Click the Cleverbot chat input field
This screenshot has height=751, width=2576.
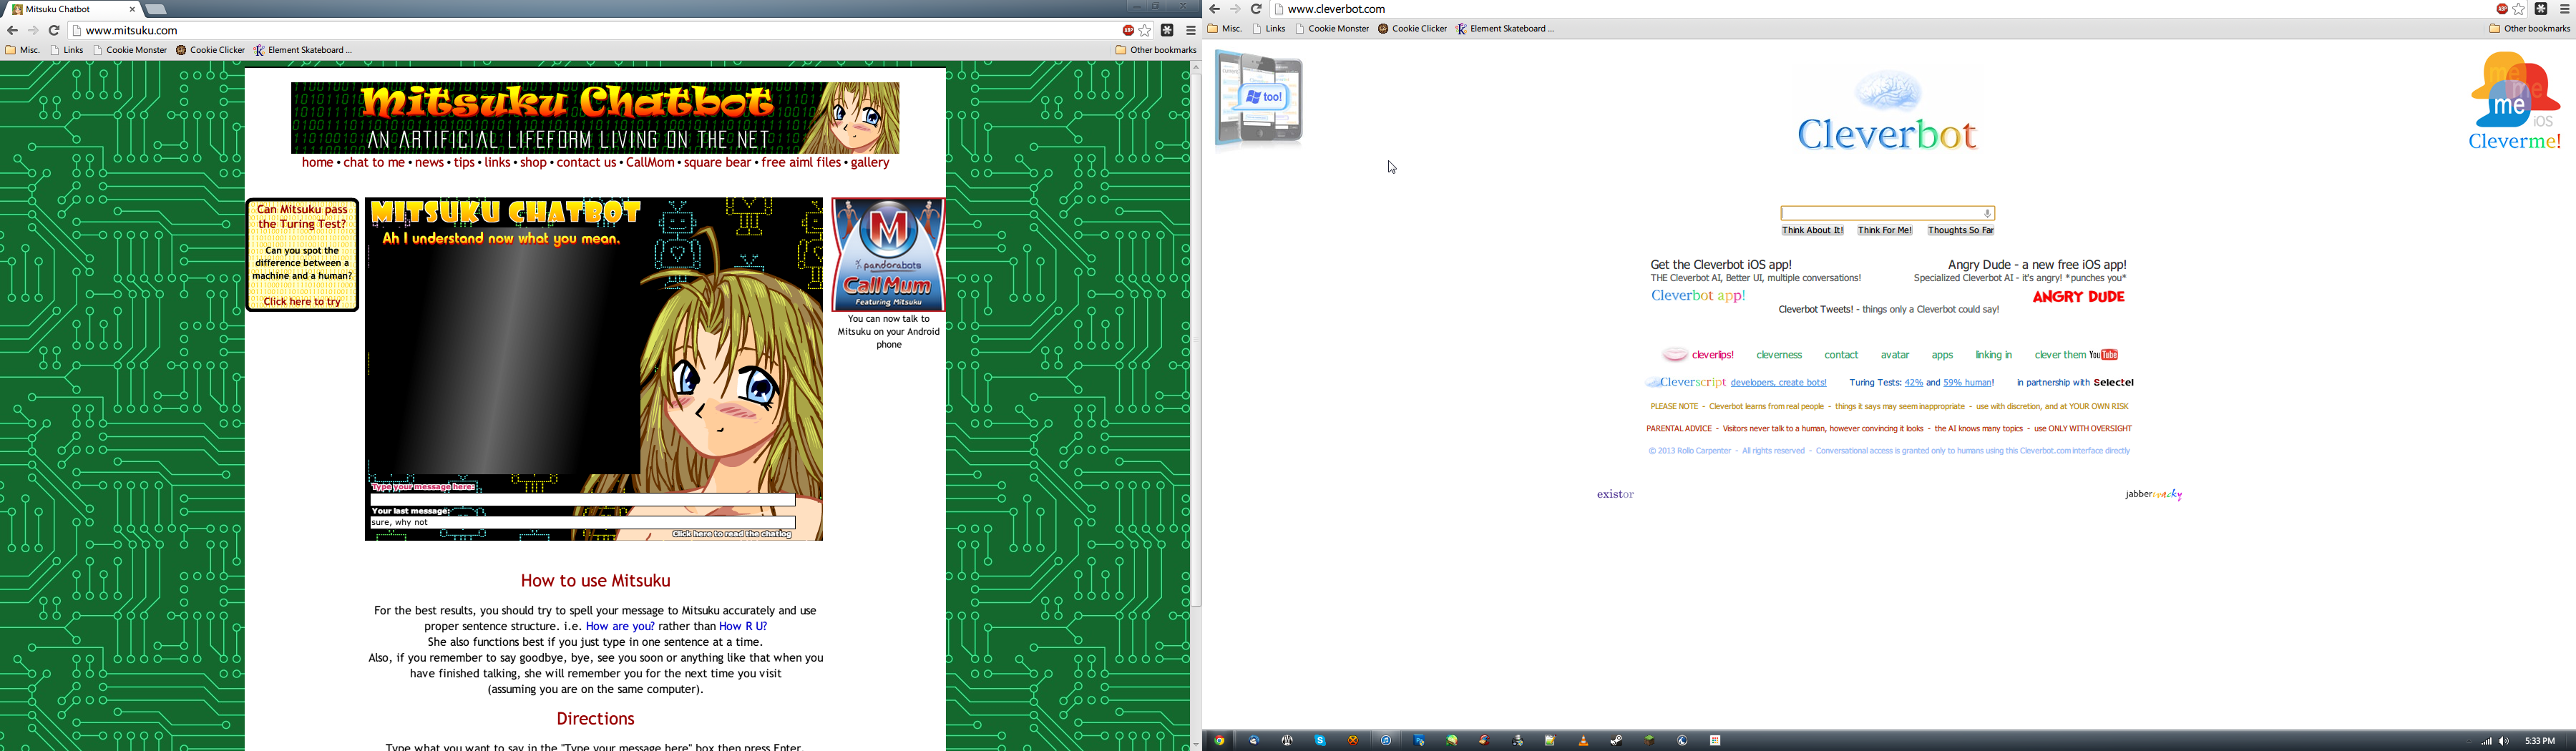tap(1887, 213)
